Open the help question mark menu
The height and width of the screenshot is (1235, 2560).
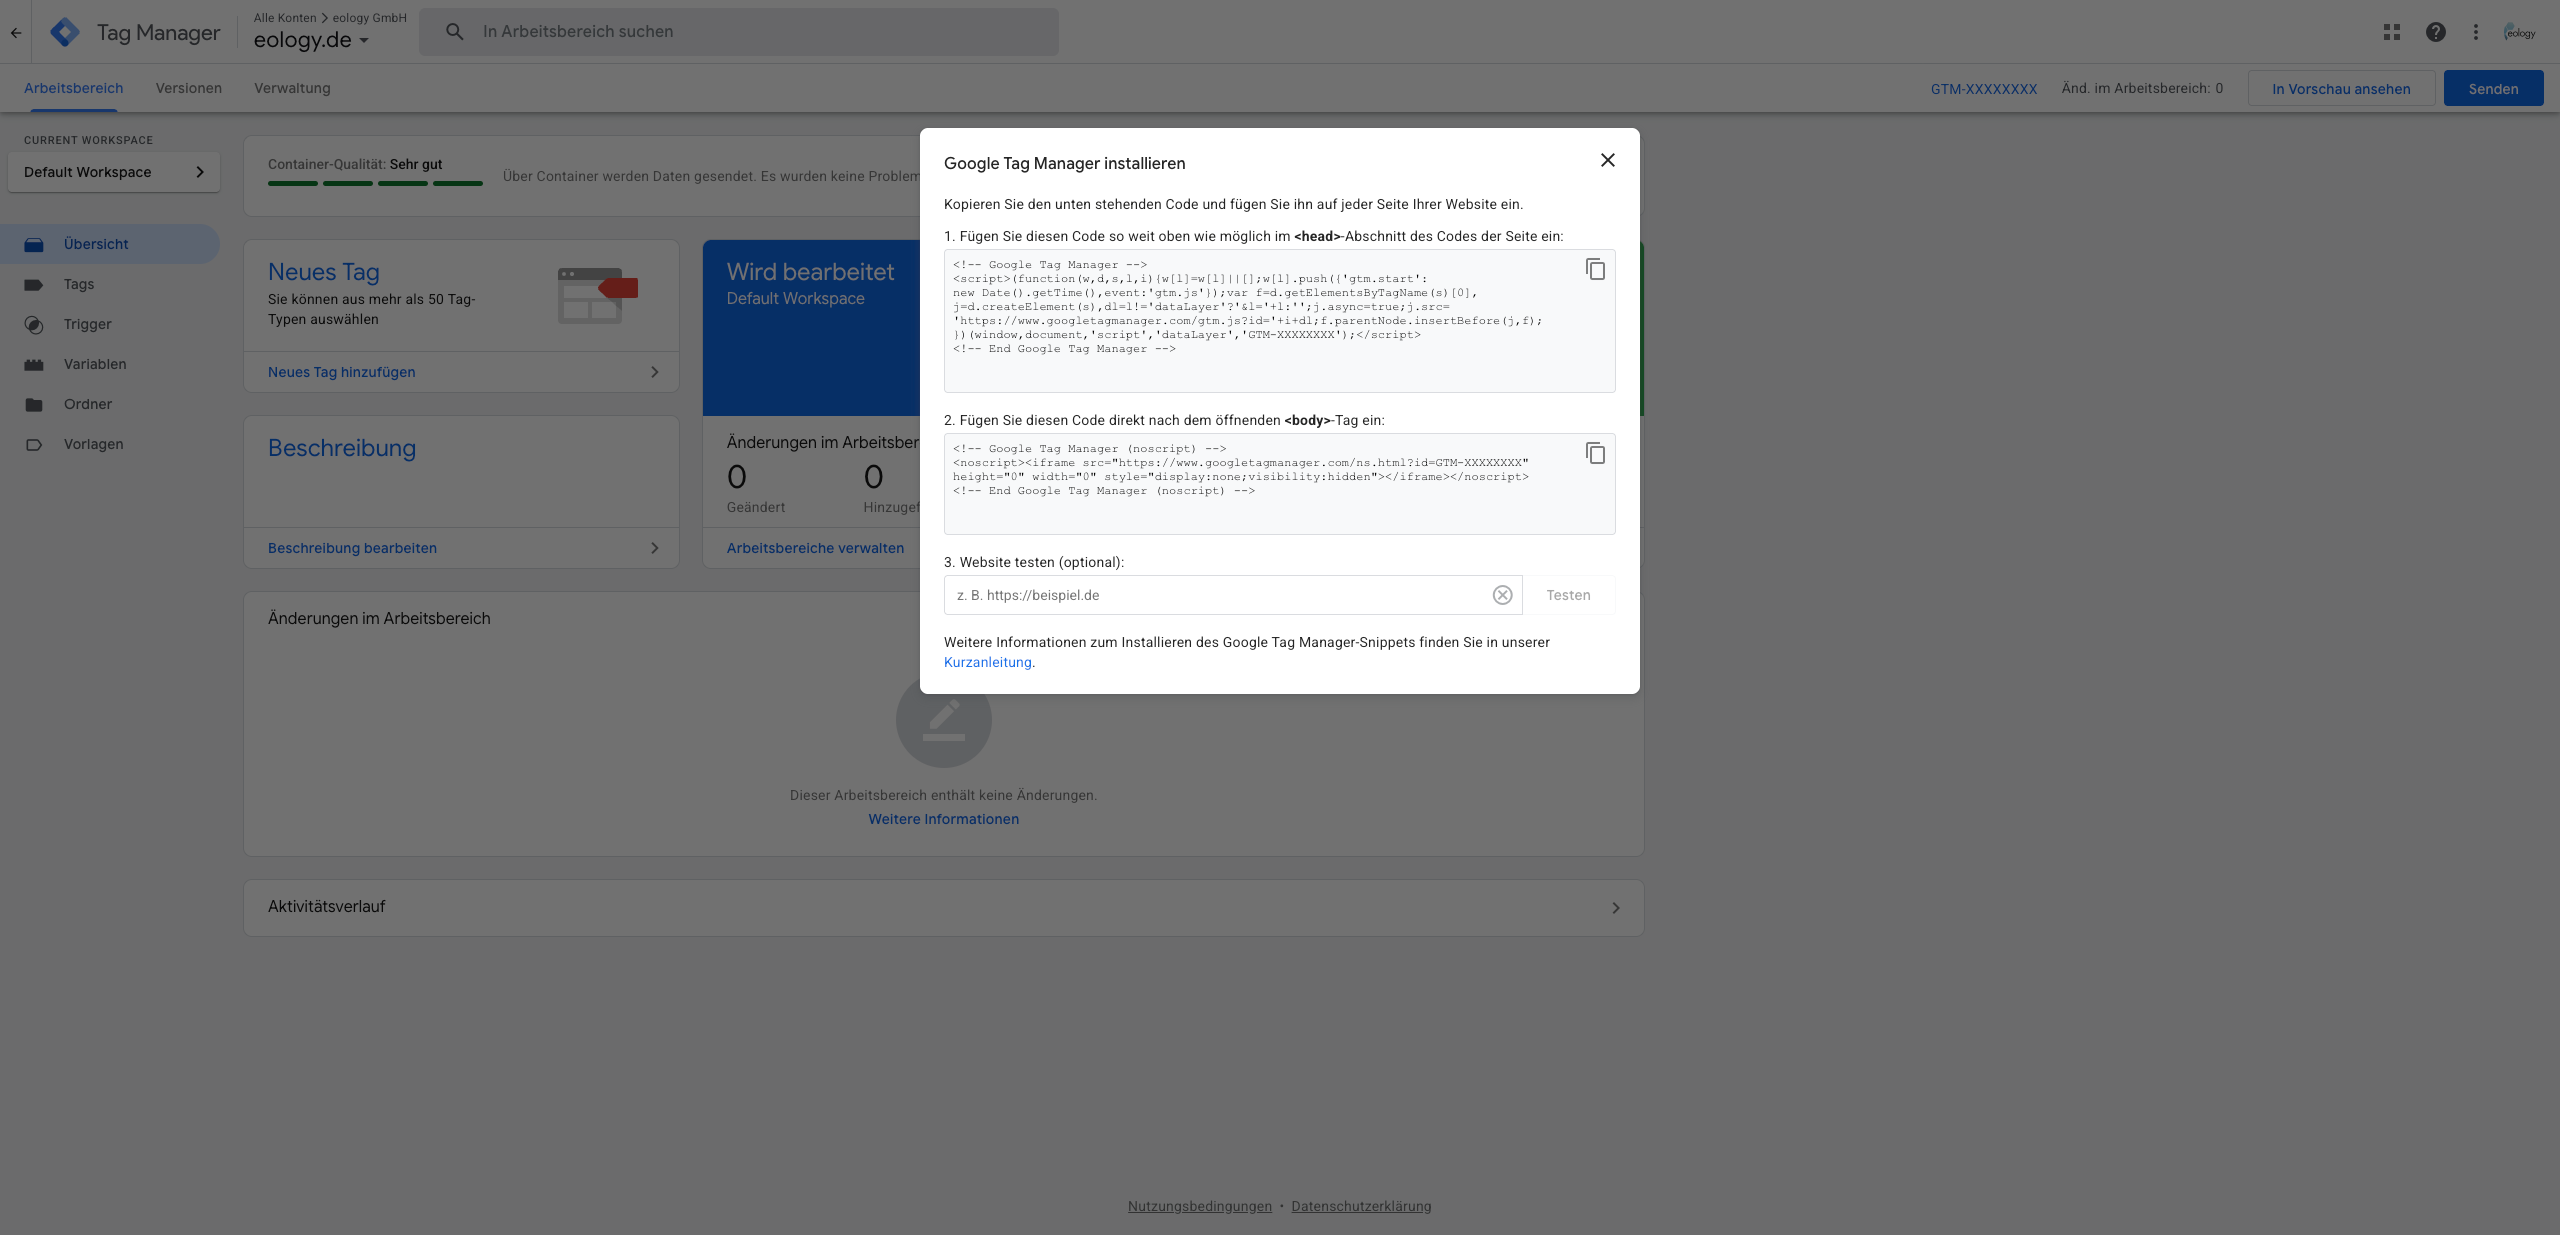tap(2435, 32)
